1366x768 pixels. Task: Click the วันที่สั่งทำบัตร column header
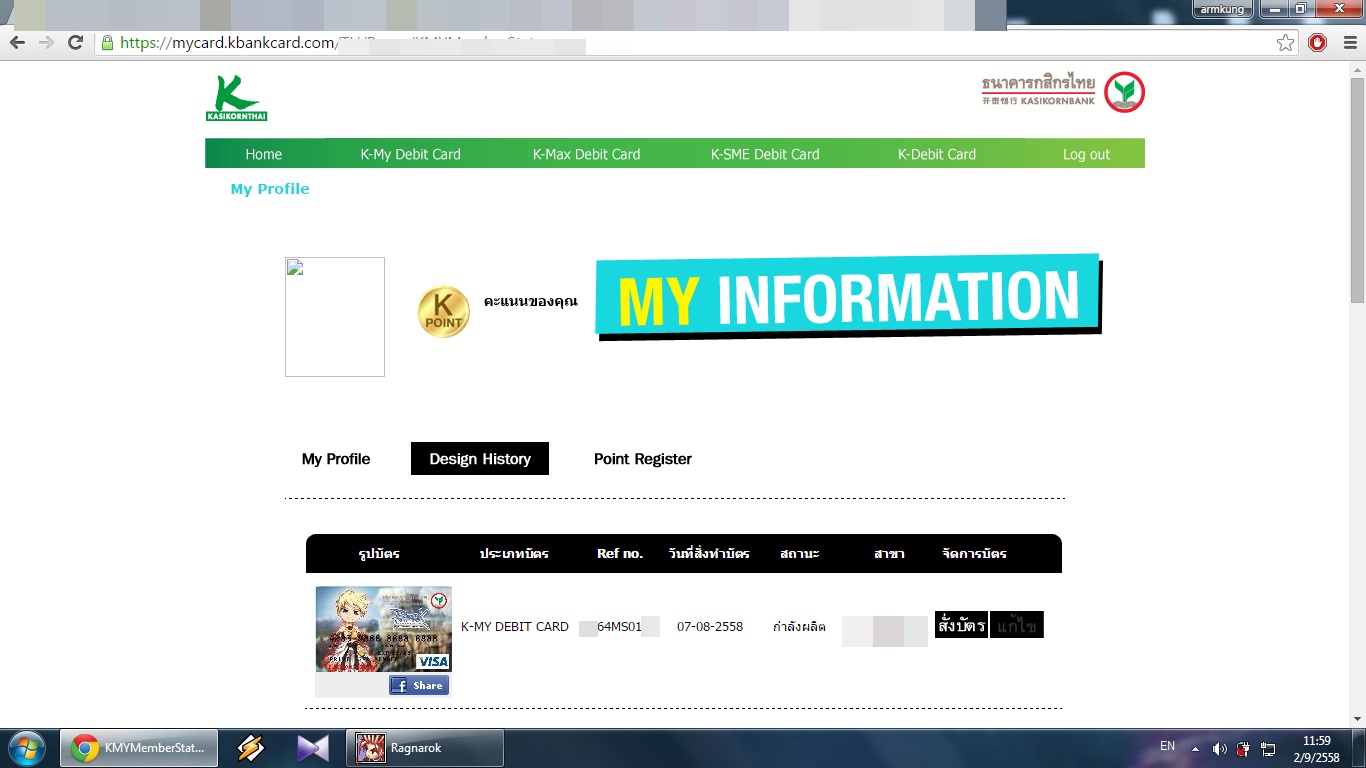(x=709, y=553)
